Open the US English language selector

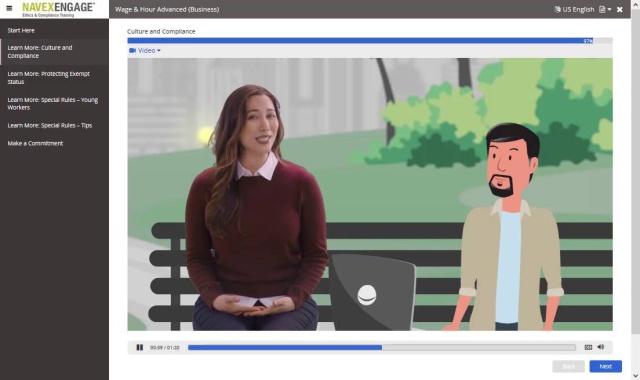(x=574, y=9)
